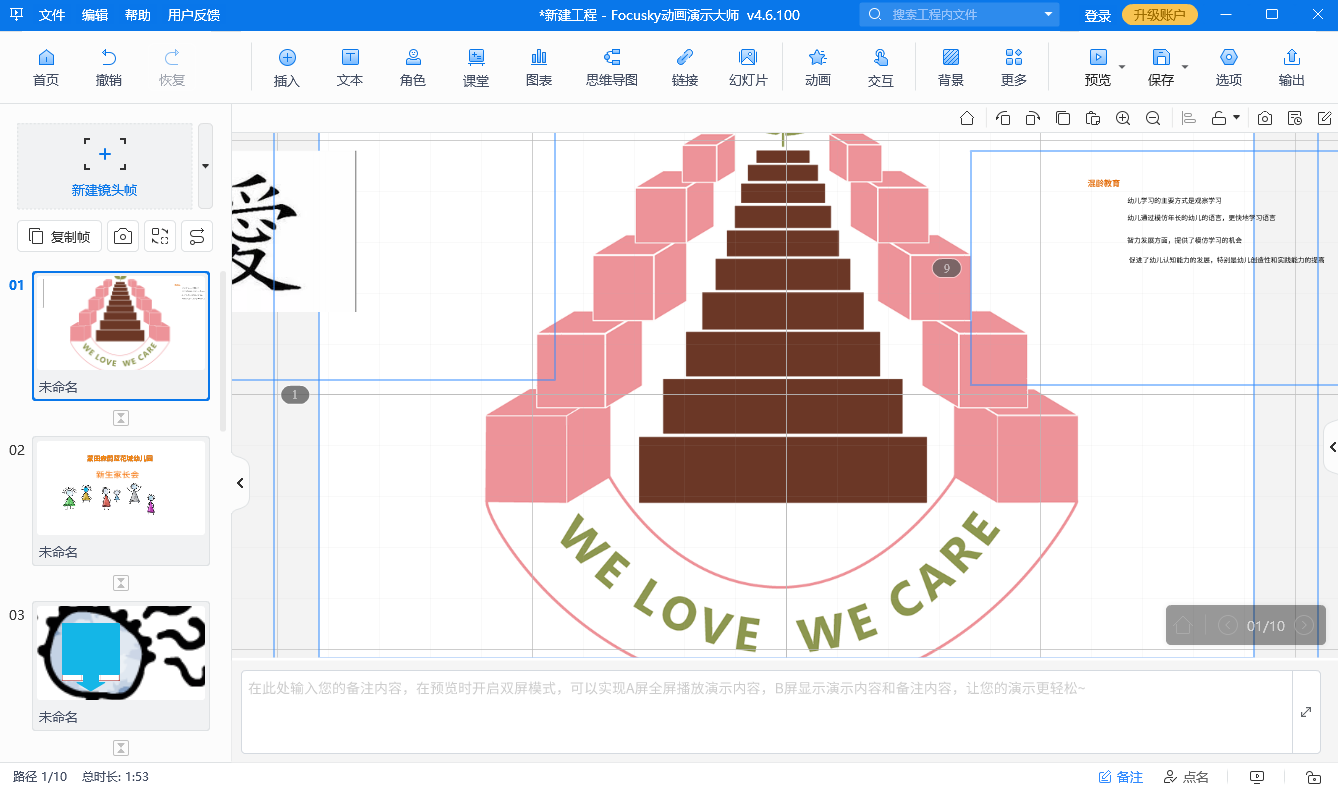
Task: Open 帮助 help menu
Action: [x=138, y=15]
